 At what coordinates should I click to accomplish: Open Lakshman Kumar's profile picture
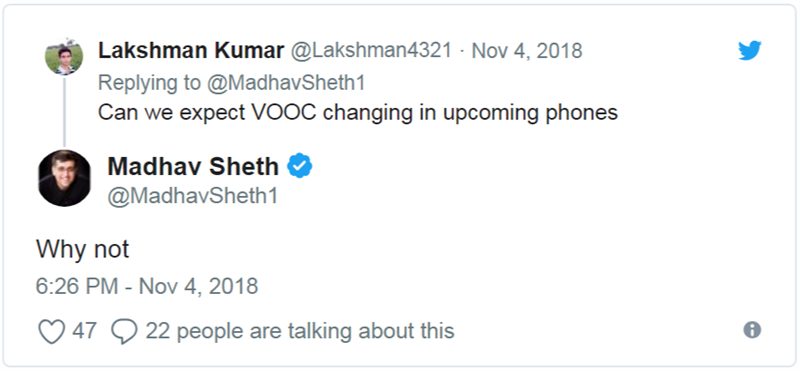click(64, 57)
